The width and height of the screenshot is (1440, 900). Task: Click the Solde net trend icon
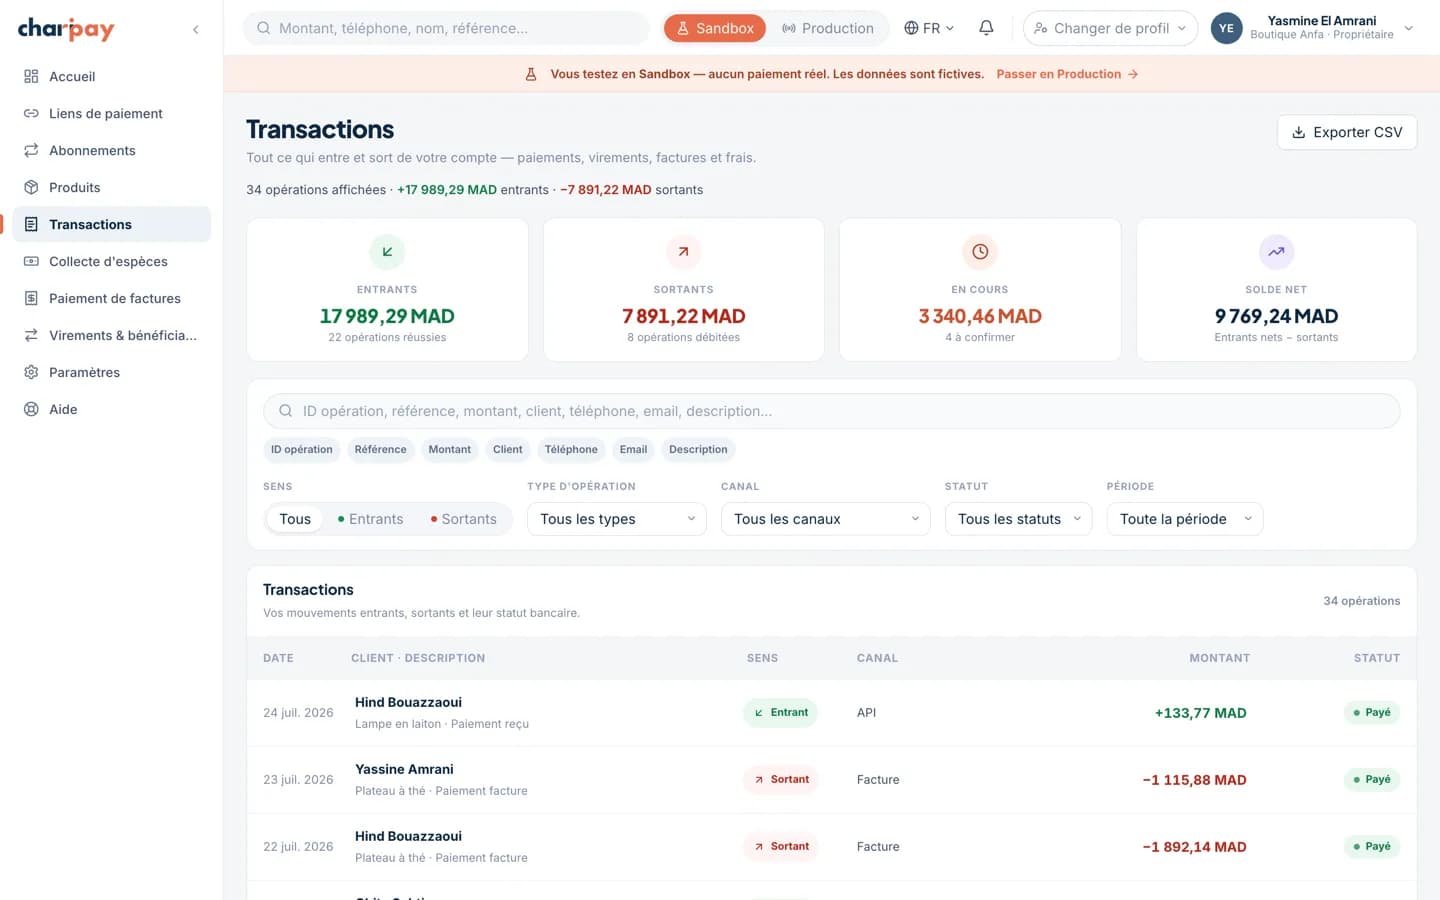point(1276,252)
